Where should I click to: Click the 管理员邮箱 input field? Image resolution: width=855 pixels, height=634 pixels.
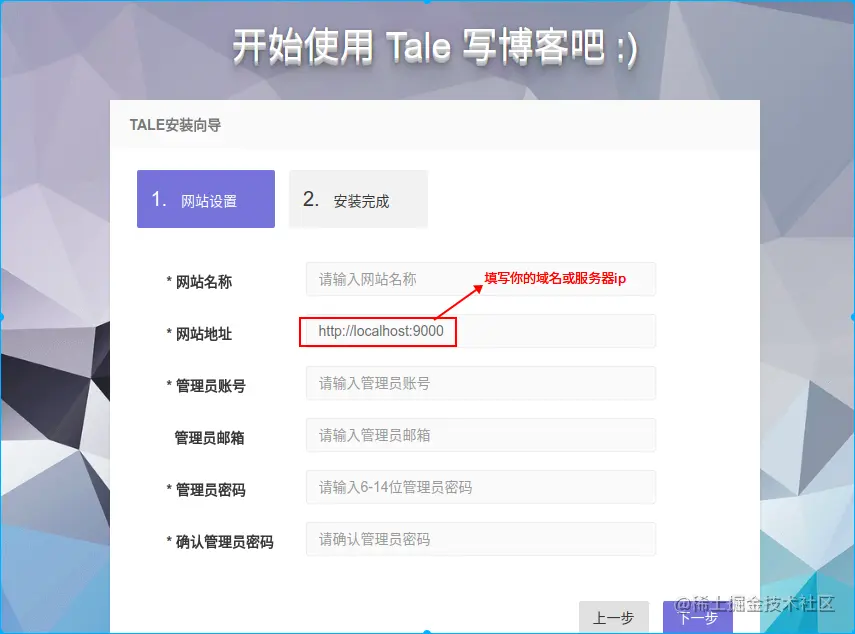(x=480, y=435)
